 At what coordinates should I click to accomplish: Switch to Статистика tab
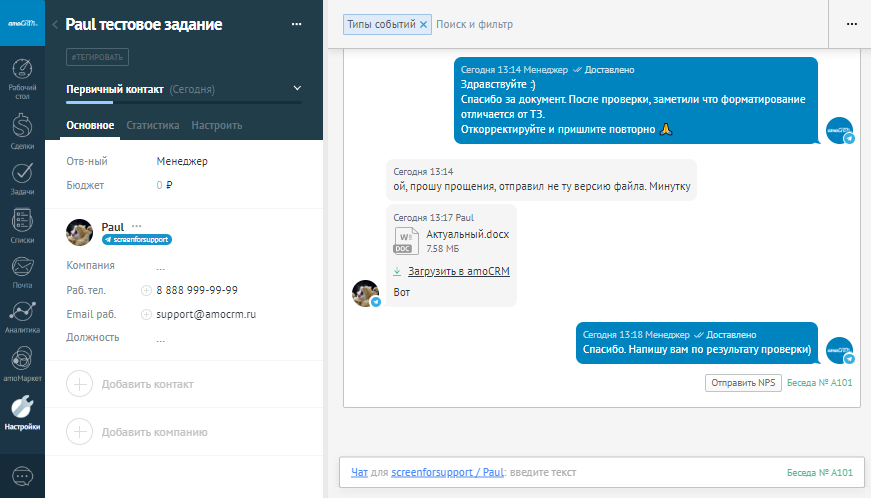point(153,126)
